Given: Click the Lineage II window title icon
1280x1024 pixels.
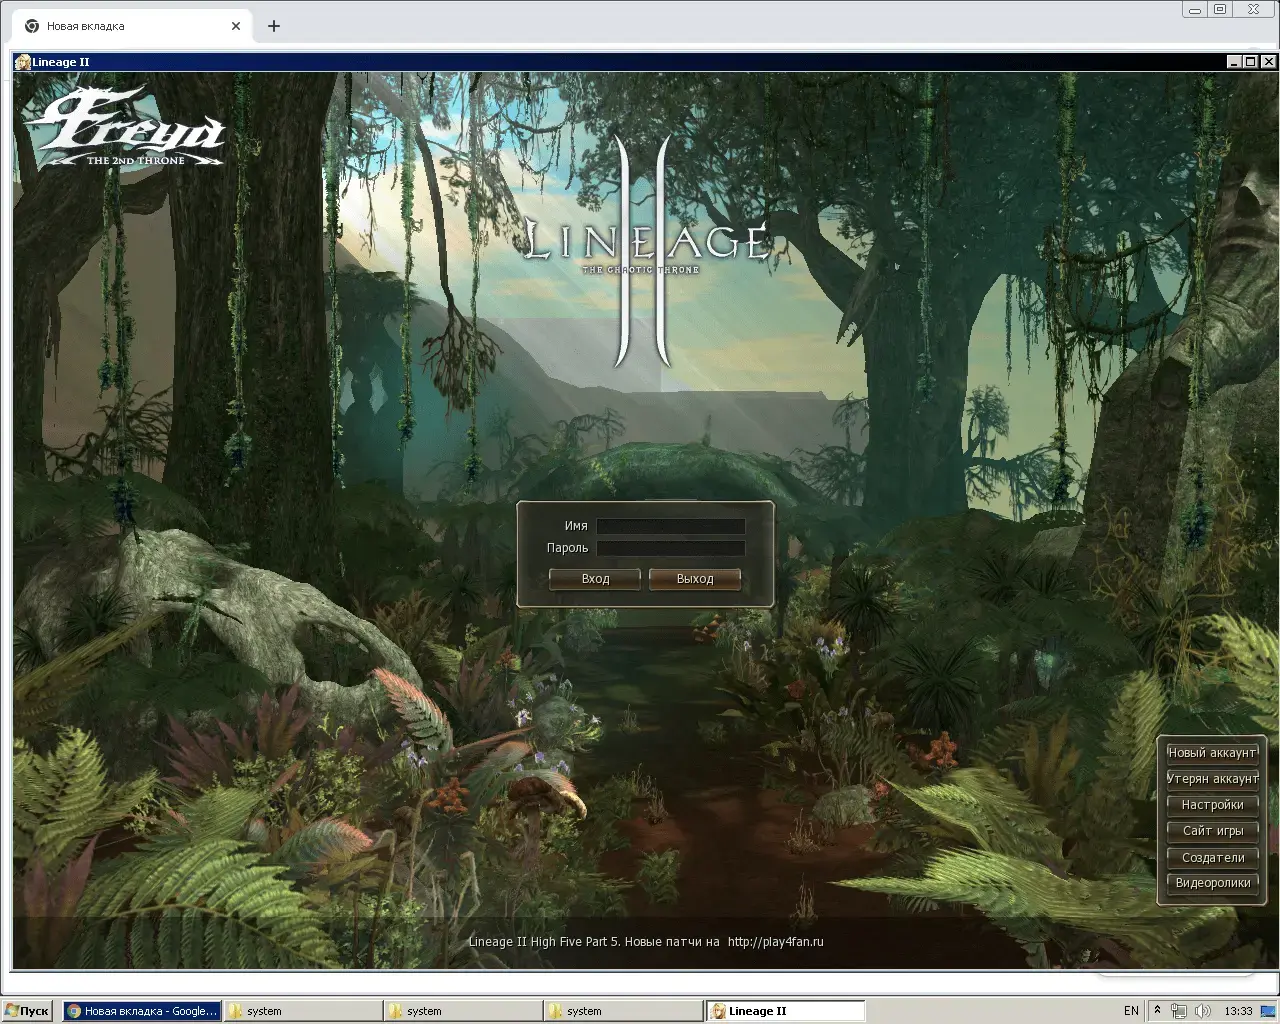Looking at the screenshot, I should tap(23, 62).
